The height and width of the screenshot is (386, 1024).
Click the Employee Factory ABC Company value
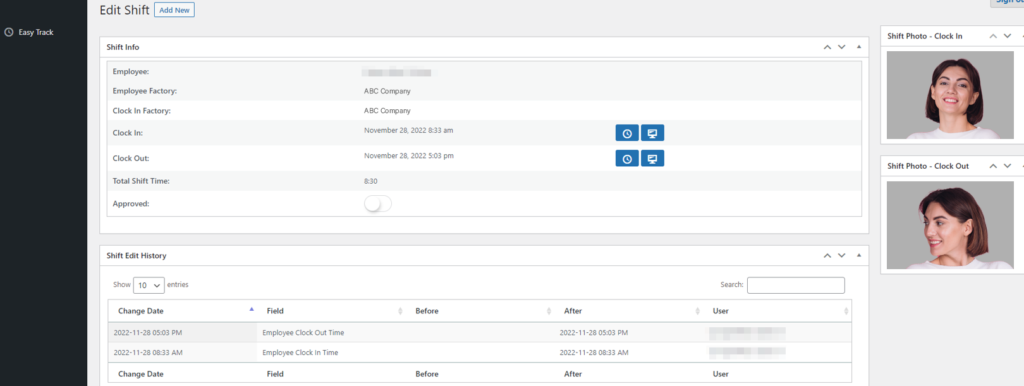pos(387,91)
